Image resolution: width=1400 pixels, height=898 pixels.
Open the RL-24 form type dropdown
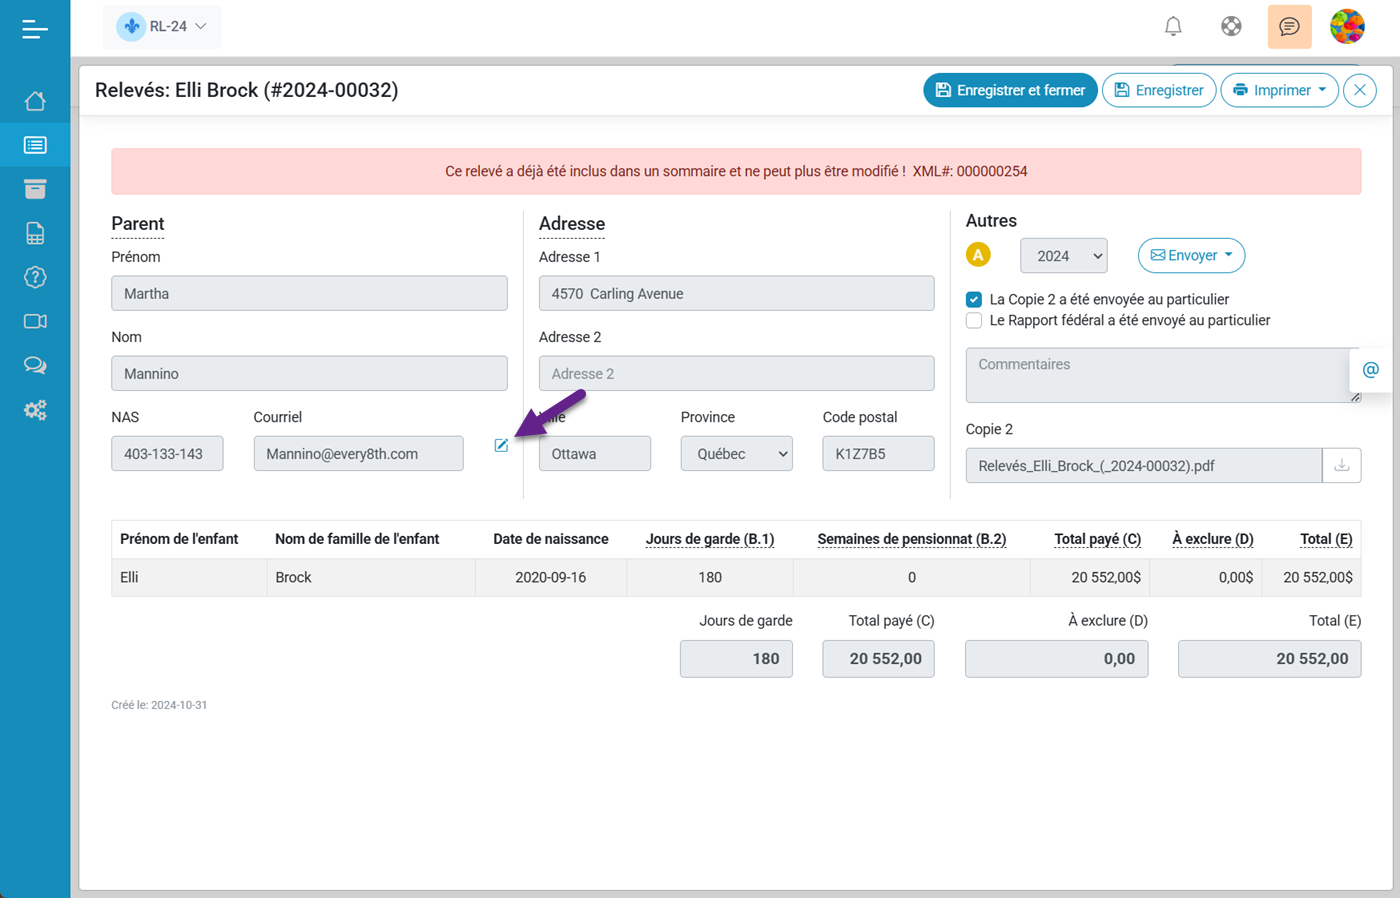[x=162, y=27]
